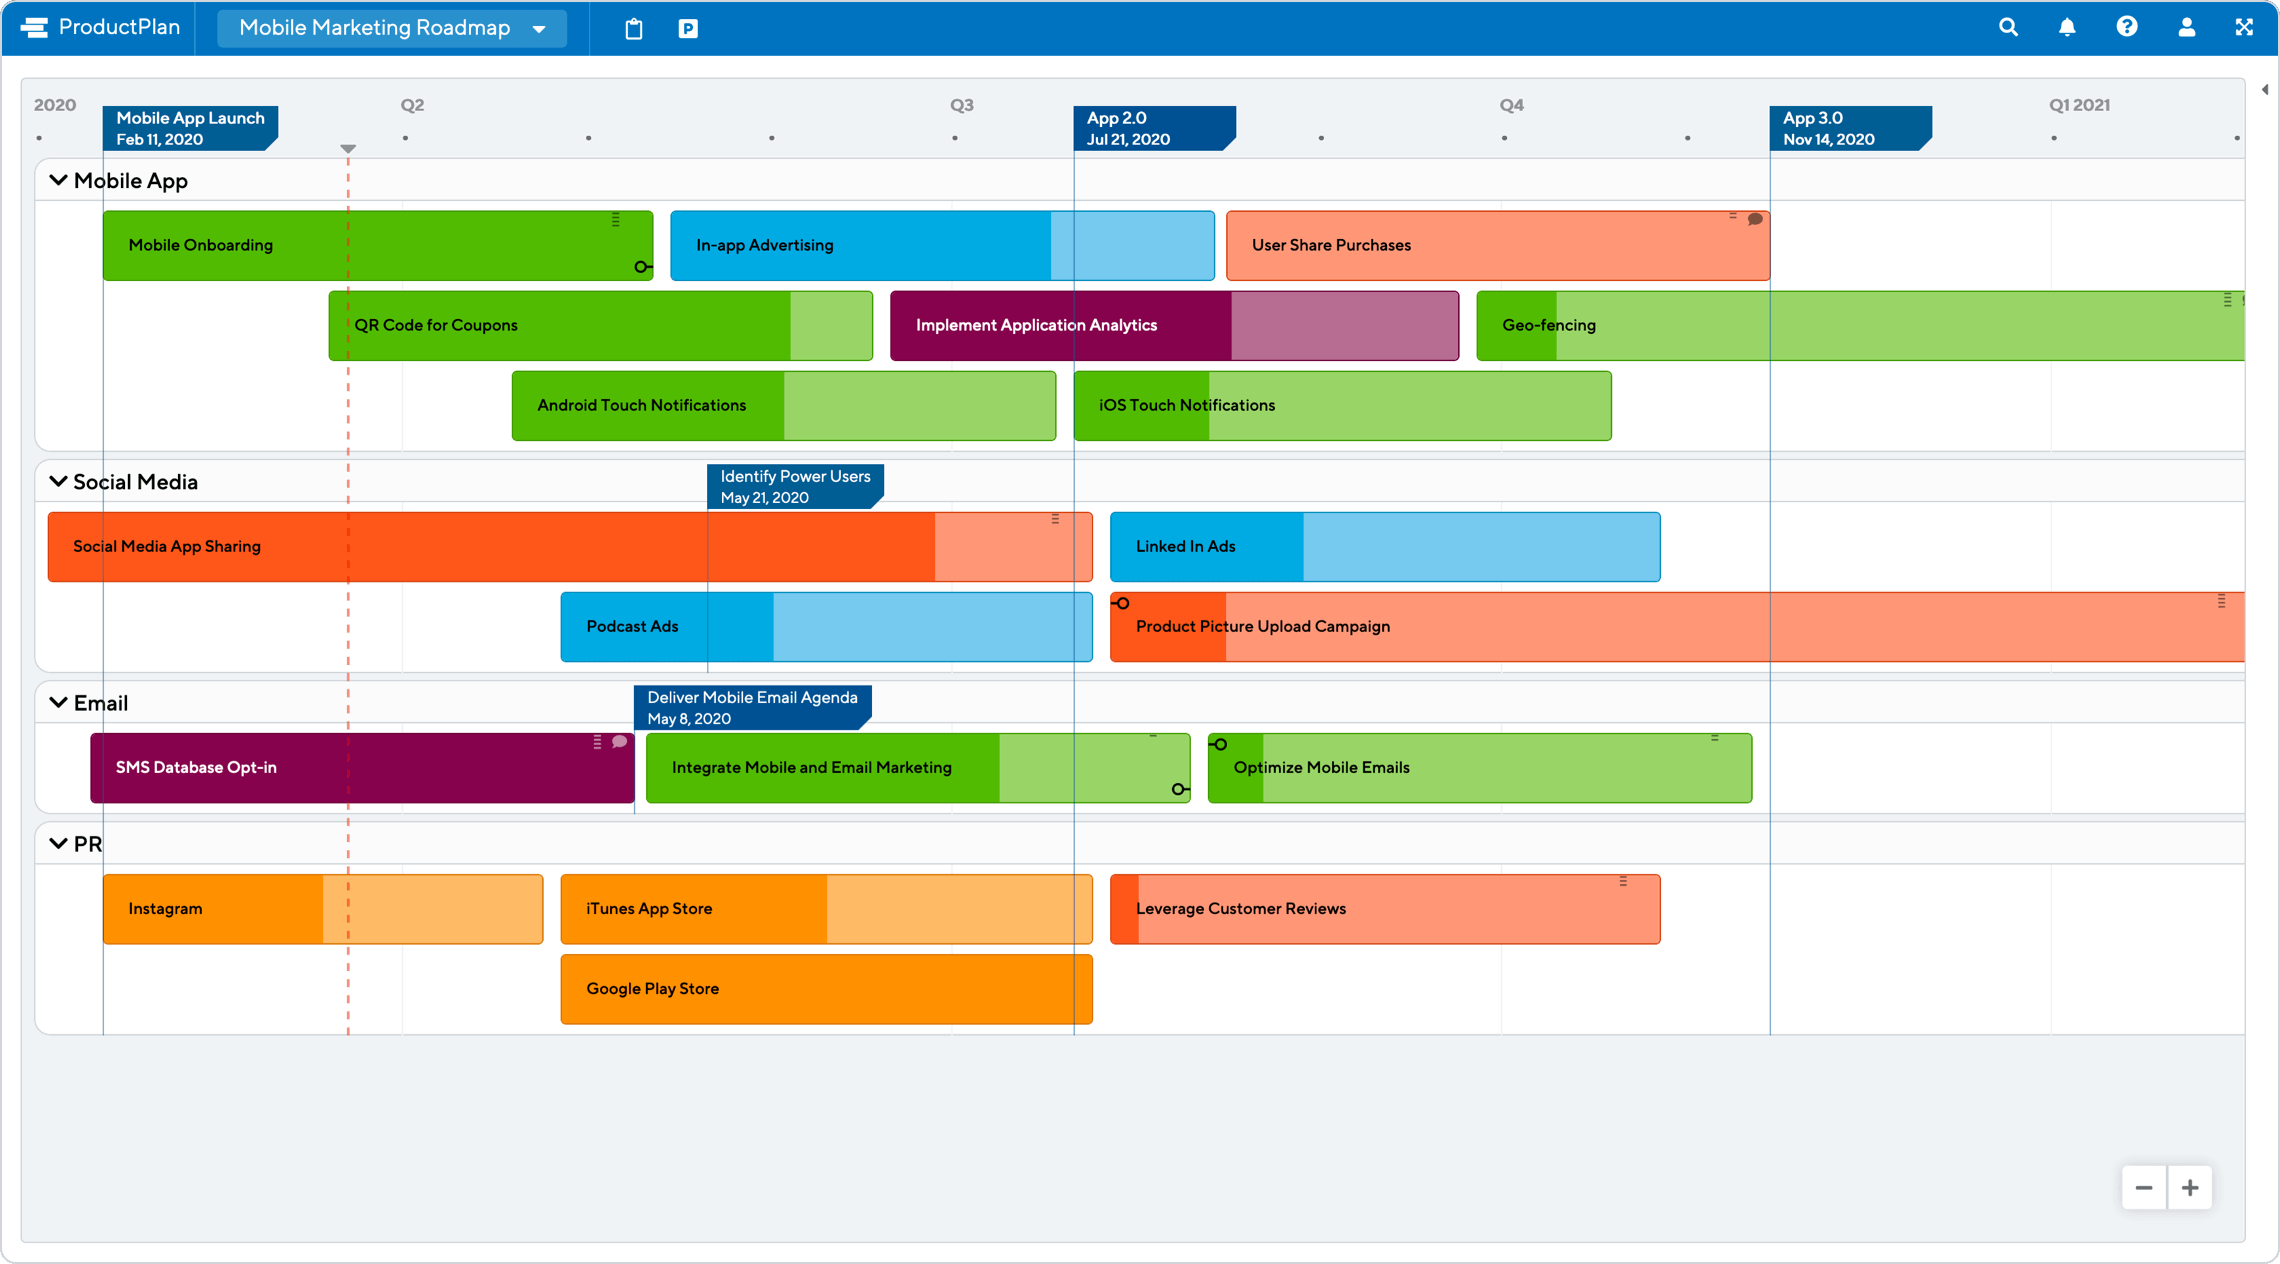Toggle visibility of Mobile App row
The width and height of the screenshot is (2280, 1264).
54,181
